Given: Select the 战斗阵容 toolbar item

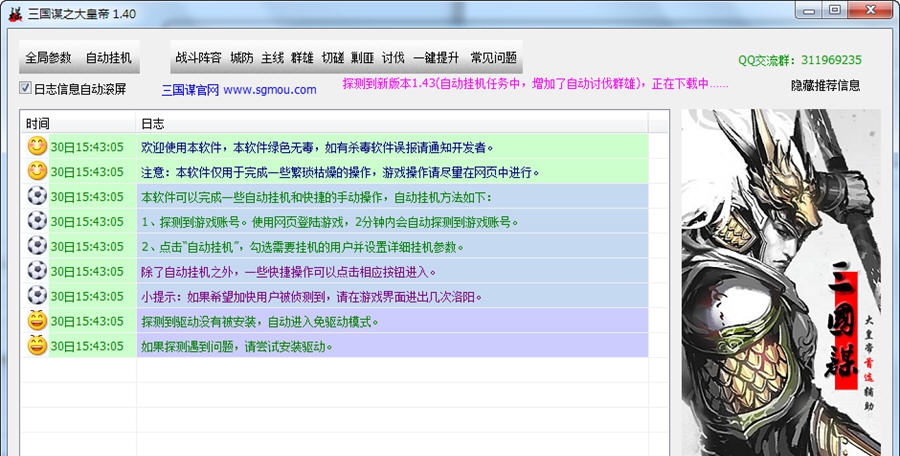Looking at the screenshot, I should (199, 57).
